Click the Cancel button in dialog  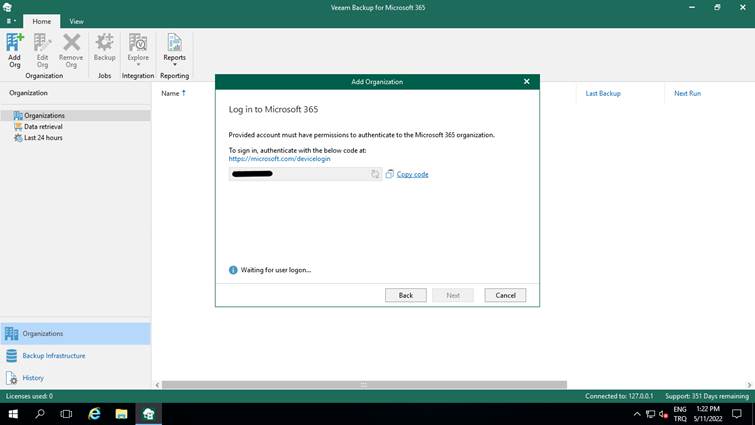(x=505, y=295)
